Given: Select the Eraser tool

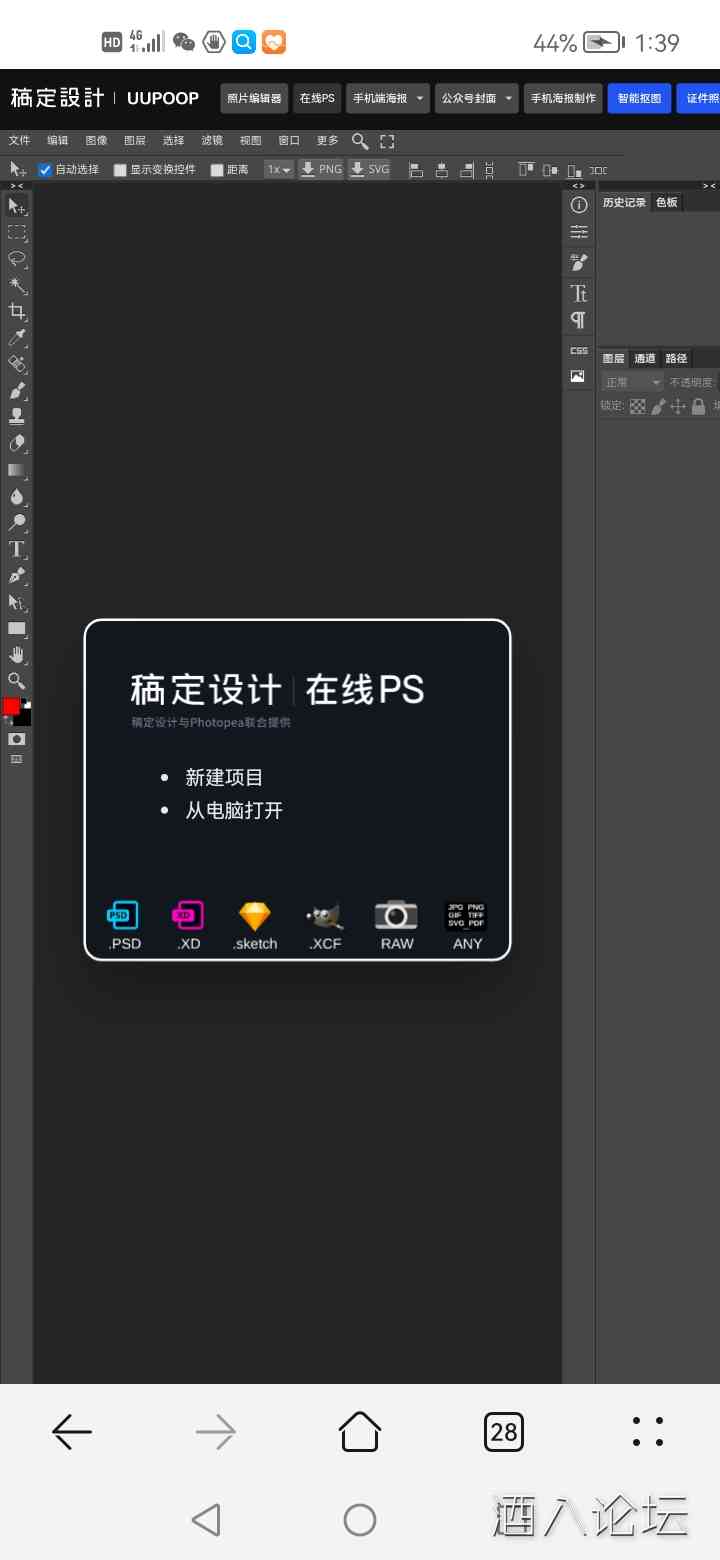Looking at the screenshot, I should (x=16, y=443).
